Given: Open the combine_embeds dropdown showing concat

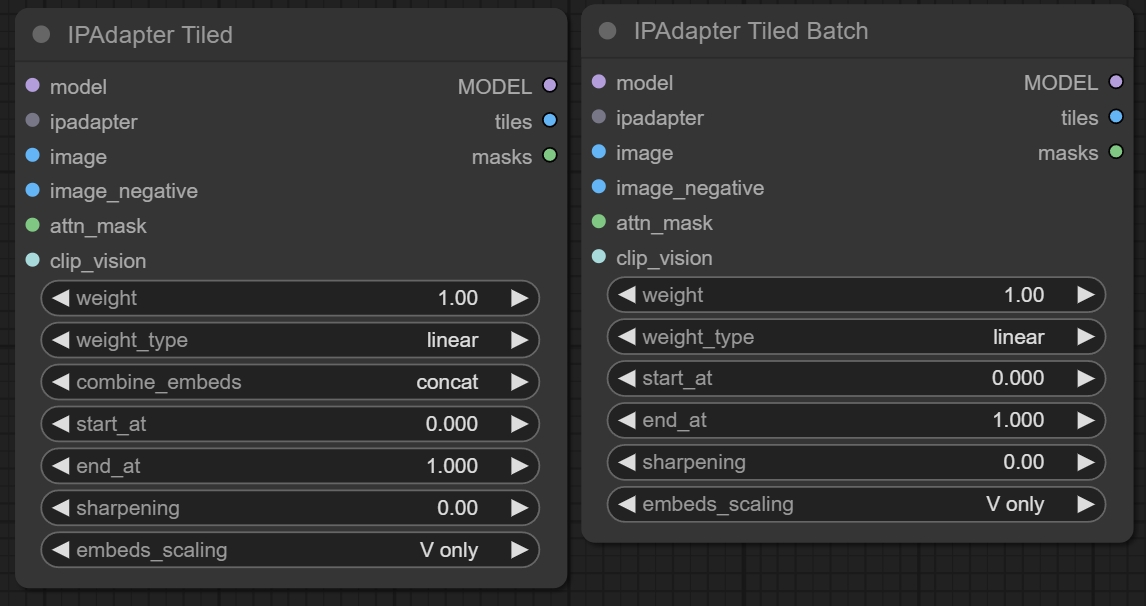Looking at the screenshot, I should point(290,382).
